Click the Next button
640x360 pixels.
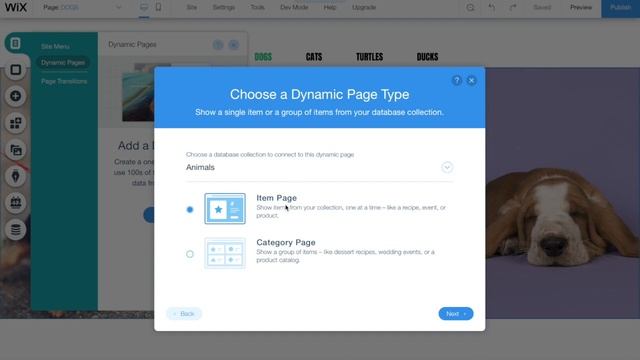pyautogui.click(x=456, y=313)
